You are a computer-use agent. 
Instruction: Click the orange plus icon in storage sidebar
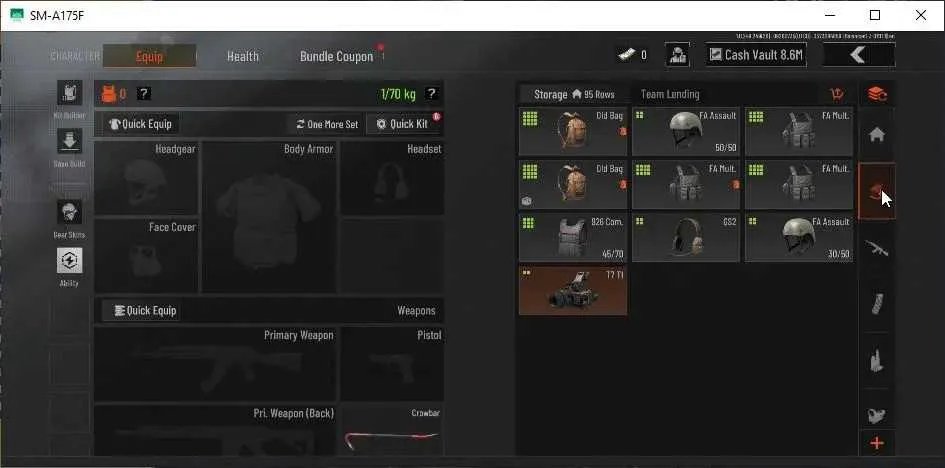(877, 443)
